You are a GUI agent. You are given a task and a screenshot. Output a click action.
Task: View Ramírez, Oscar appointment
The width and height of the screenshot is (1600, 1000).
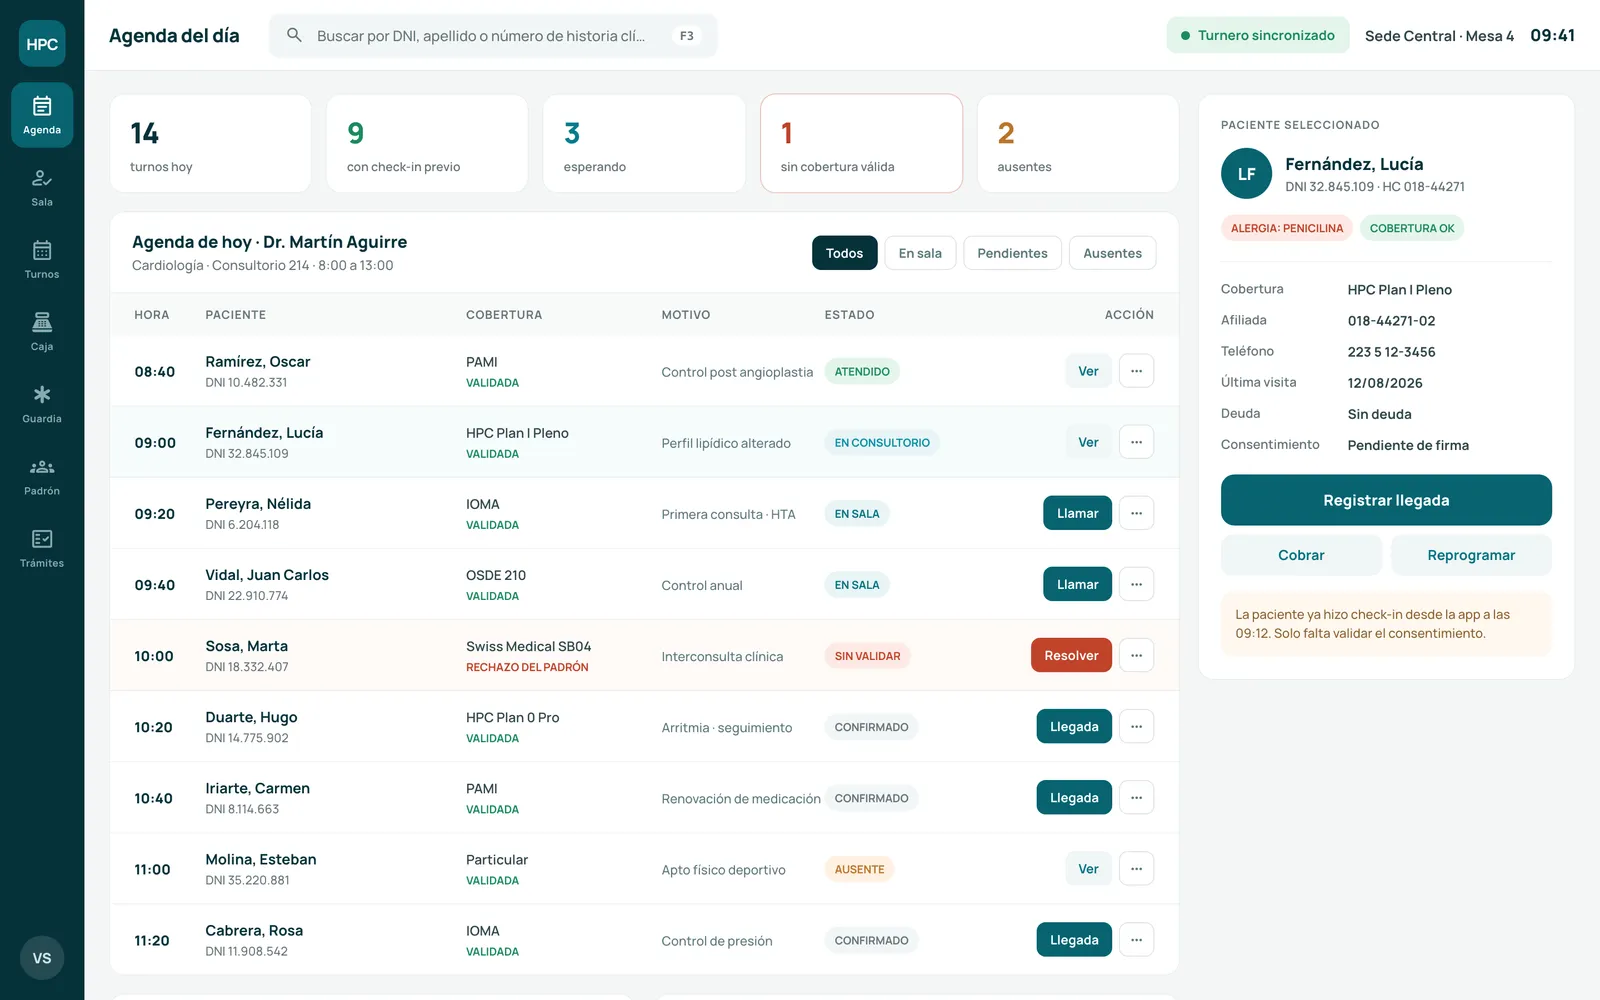tap(1088, 371)
